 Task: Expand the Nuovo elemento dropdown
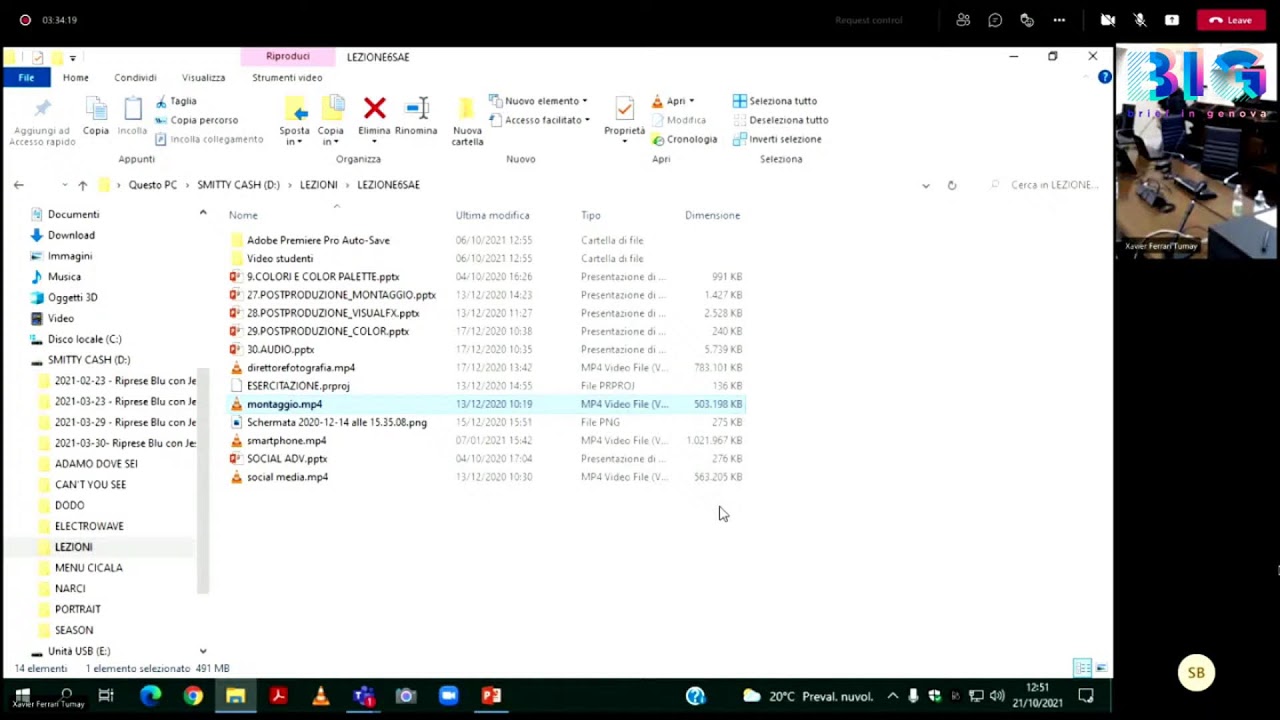click(539, 101)
